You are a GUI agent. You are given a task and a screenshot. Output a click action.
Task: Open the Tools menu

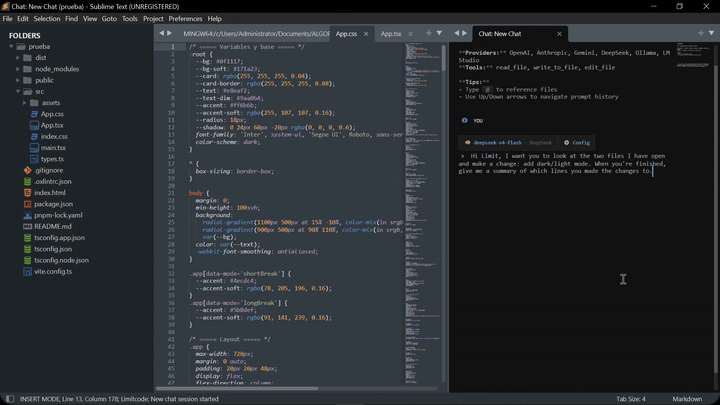(x=129, y=19)
